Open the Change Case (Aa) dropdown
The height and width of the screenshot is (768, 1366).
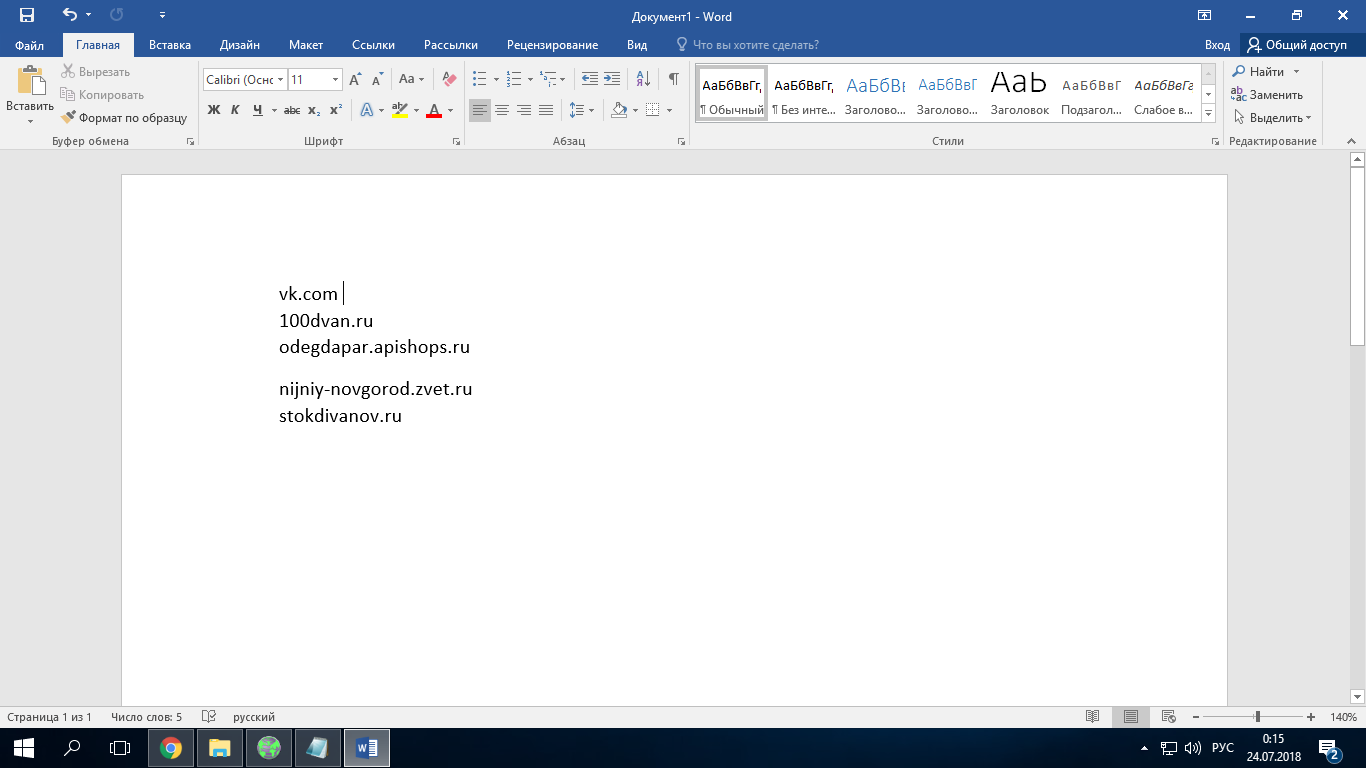pos(411,79)
